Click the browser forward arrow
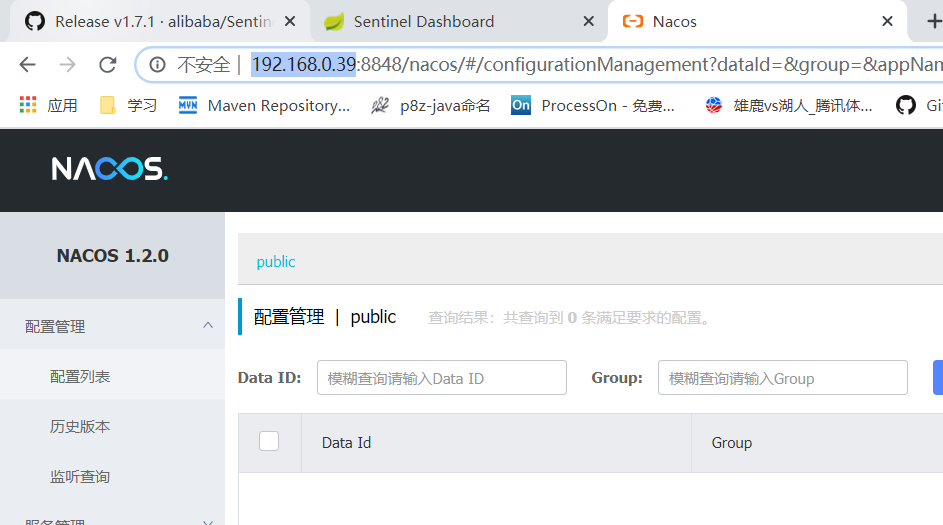 point(67,64)
